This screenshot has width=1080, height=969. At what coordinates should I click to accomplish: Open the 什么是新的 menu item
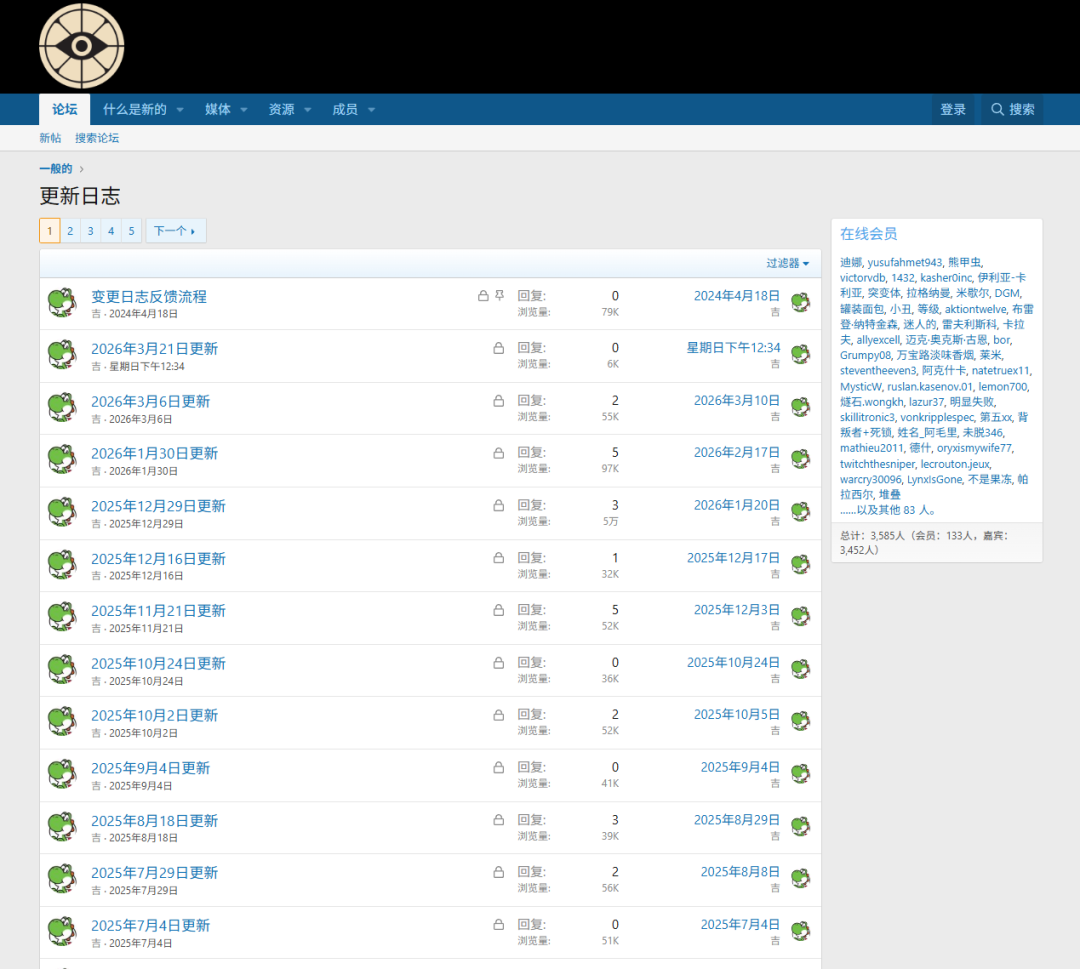tap(135, 110)
